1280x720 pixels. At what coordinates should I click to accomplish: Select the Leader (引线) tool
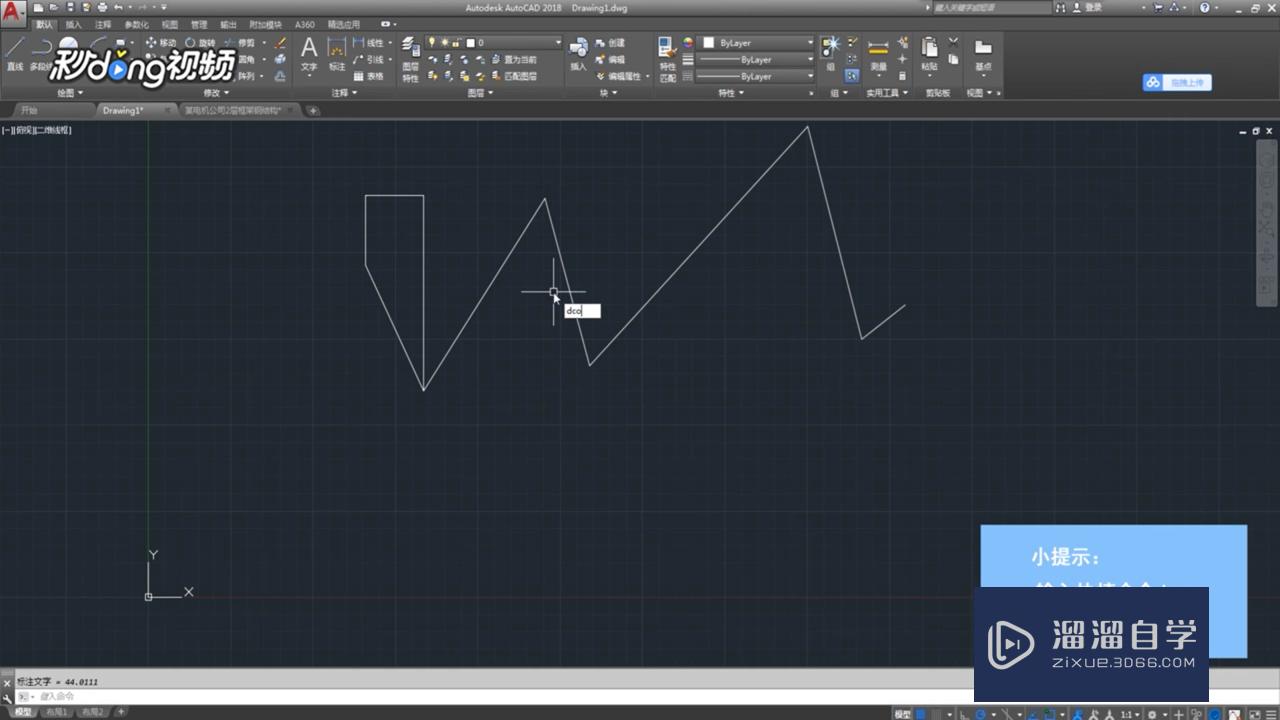point(369,59)
